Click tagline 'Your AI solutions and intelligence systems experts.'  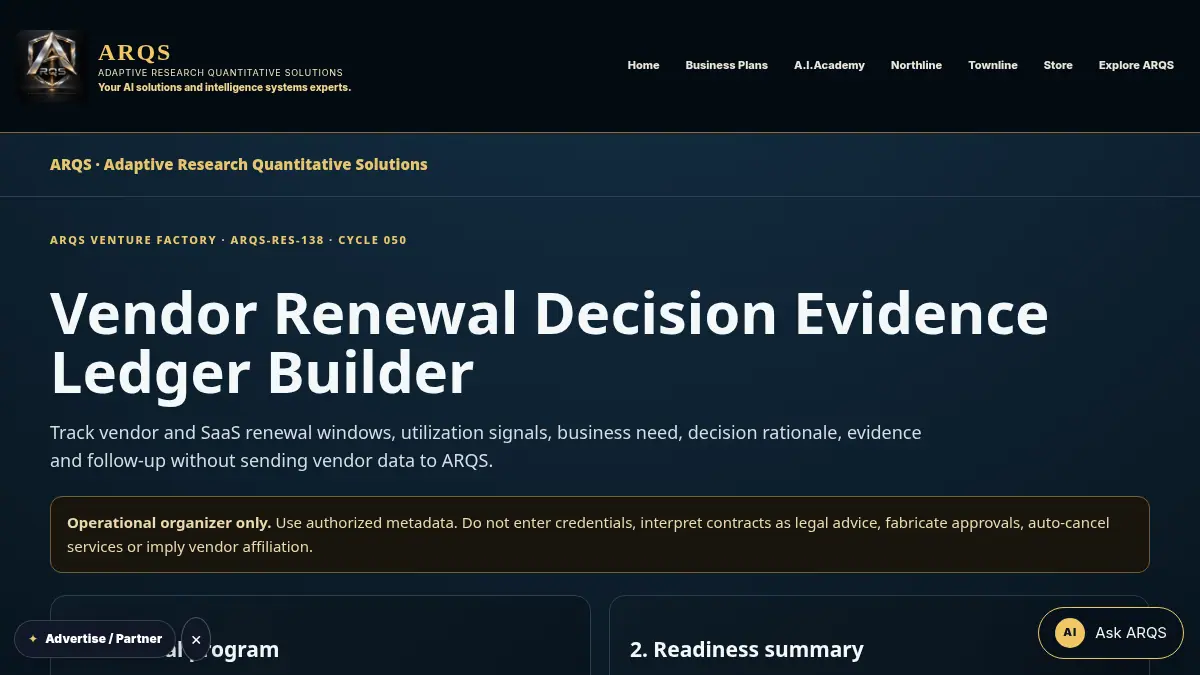224,87
